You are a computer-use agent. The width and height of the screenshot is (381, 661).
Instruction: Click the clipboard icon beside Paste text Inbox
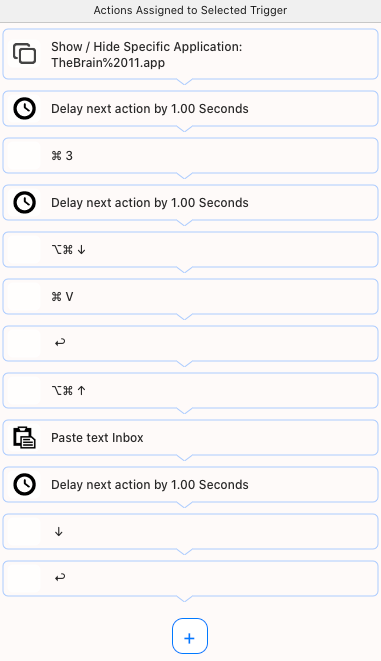[x=24, y=437]
